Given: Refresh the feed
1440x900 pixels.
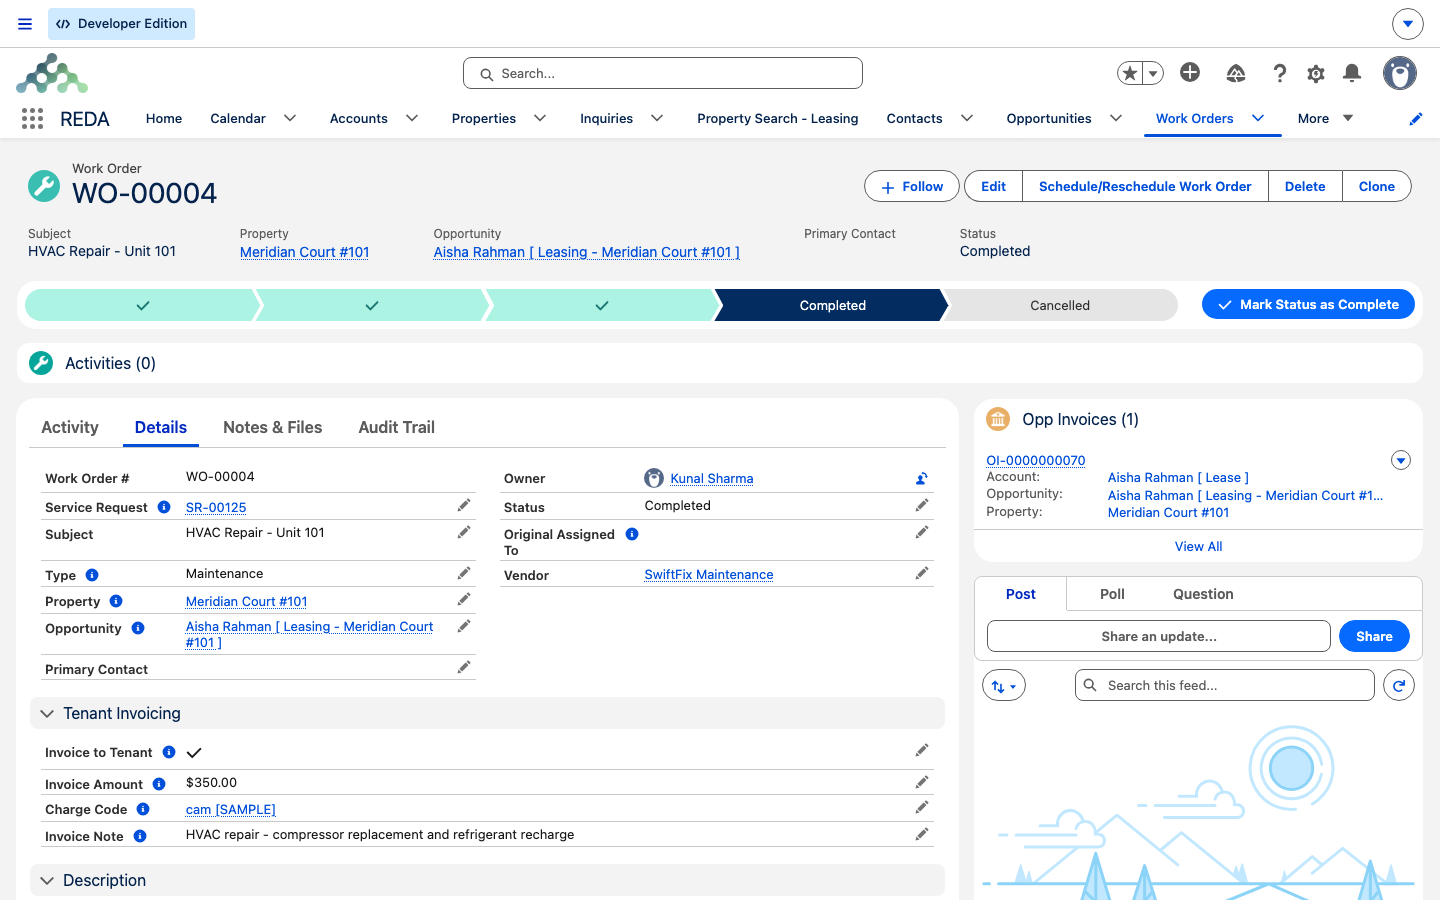Looking at the screenshot, I should [x=1399, y=686].
